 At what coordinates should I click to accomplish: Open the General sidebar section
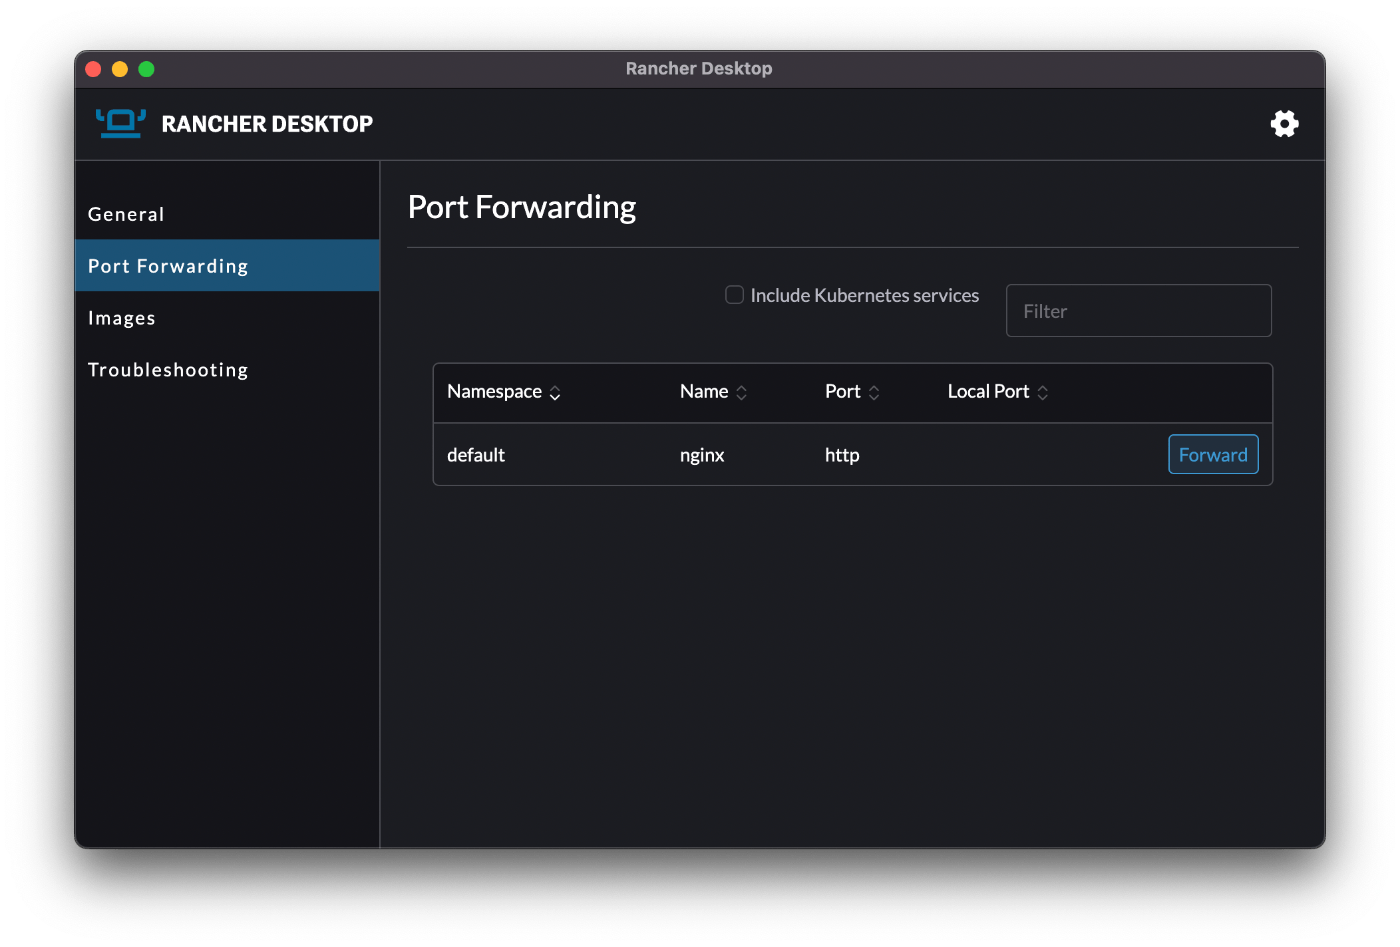click(x=227, y=214)
